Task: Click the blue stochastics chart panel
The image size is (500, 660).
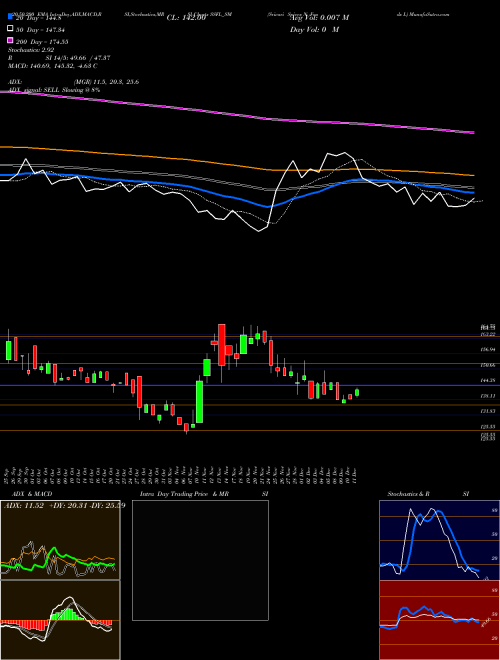Action: (439, 540)
